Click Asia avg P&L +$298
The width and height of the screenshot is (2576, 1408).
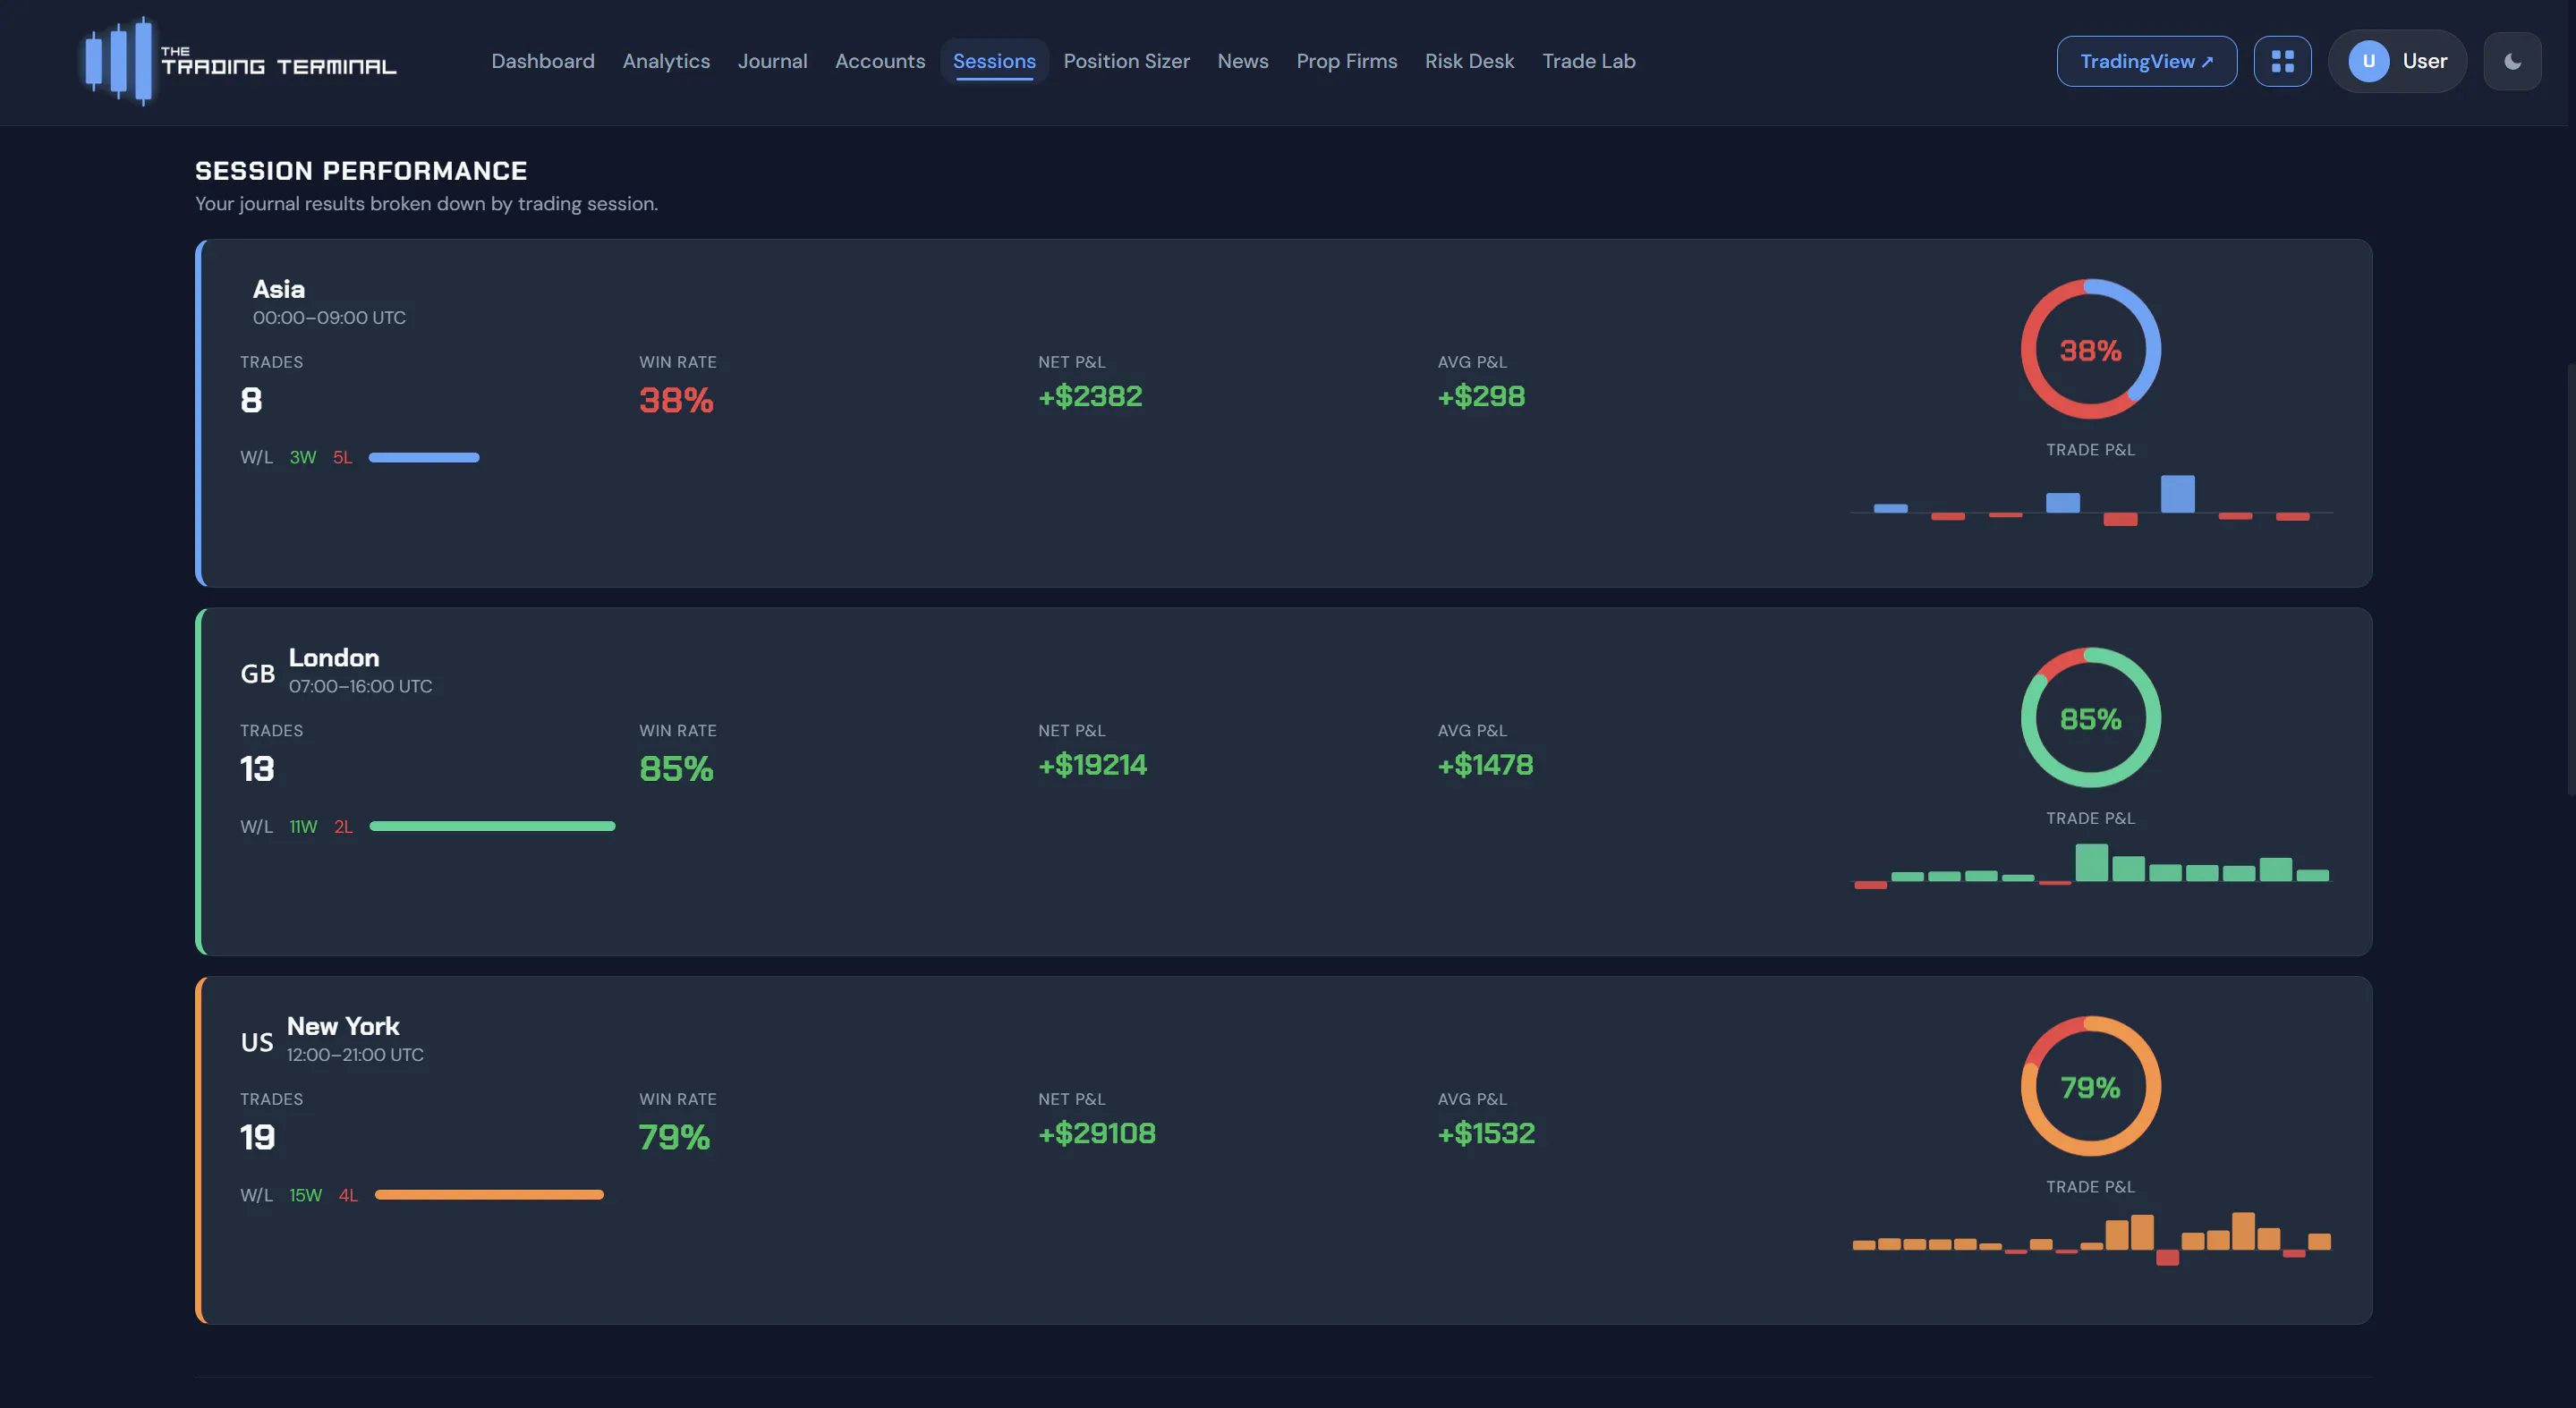(1481, 396)
